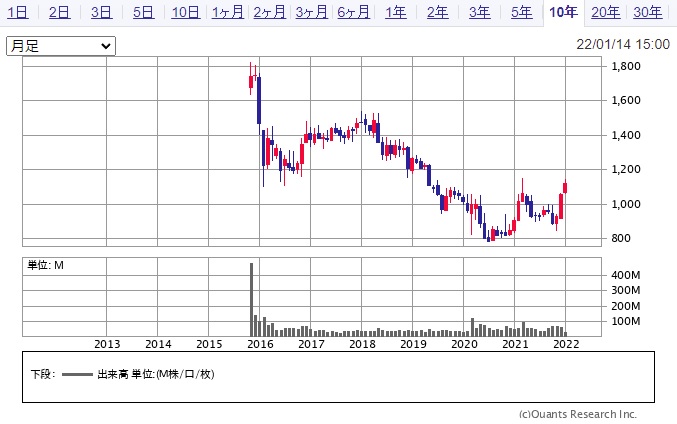The height and width of the screenshot is (424, 677).
Task: Click the (c)Quants Research Inc. credit
Action: 578,414
